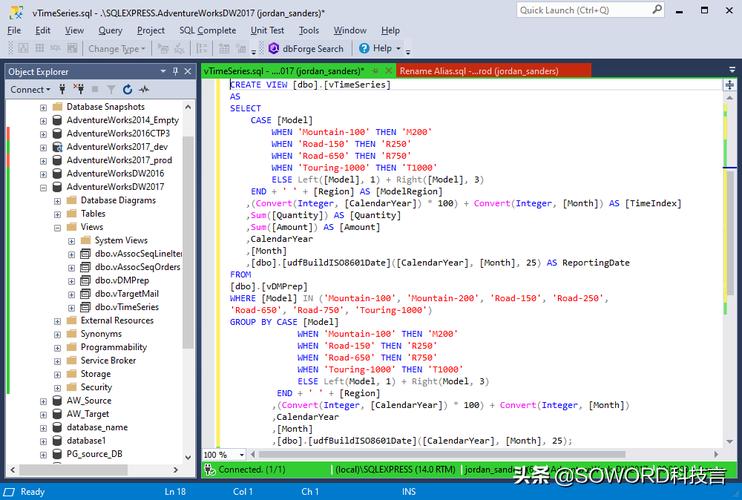Image resolution: width=742 pixels, height=500 pixels.
Task: Select the dbo.vTimeSeries view icon
Action: [85, 307]
